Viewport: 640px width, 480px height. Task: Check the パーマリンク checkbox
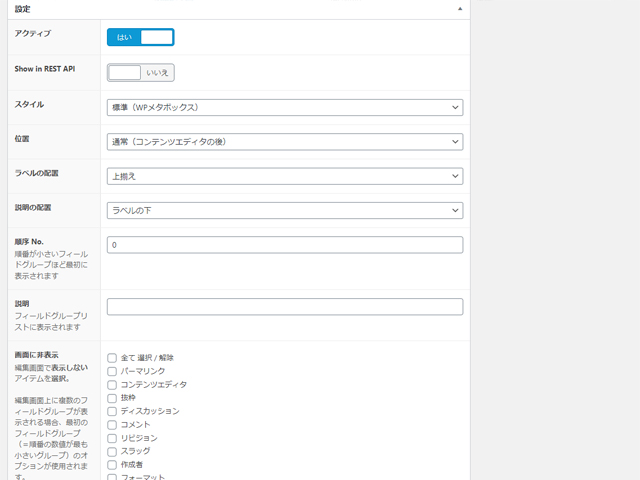click(x=112, y=371)
